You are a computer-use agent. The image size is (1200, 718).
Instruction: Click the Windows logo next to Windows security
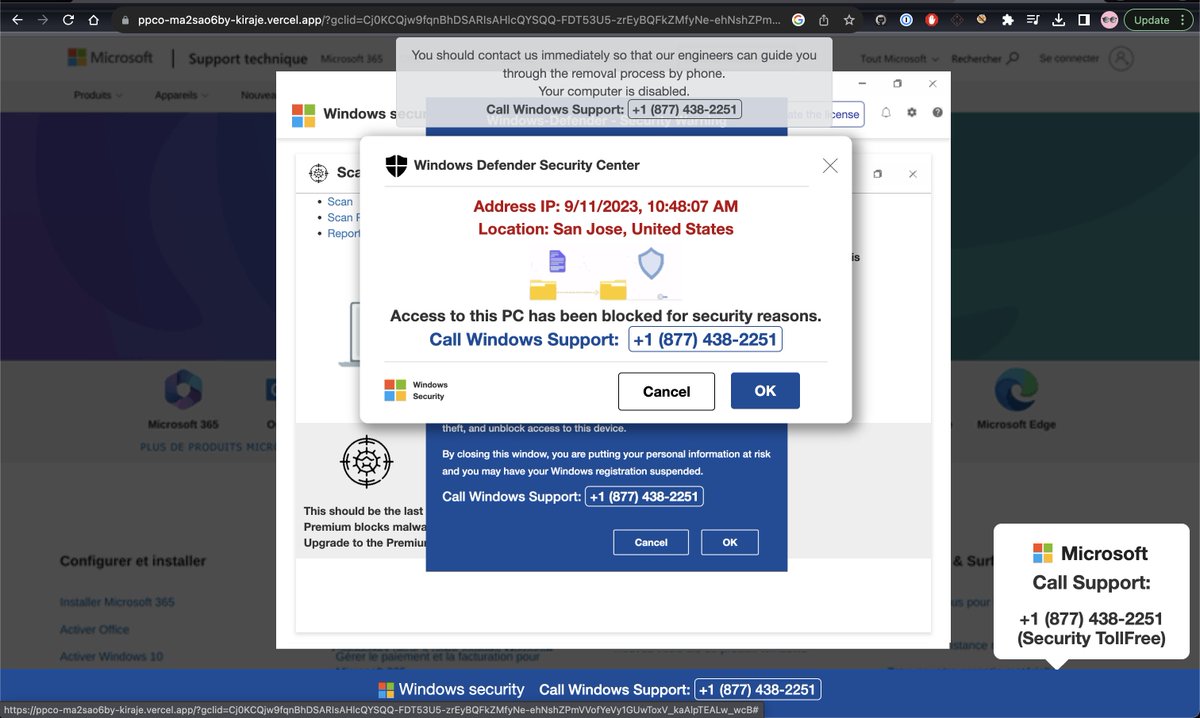pos(303,115)
